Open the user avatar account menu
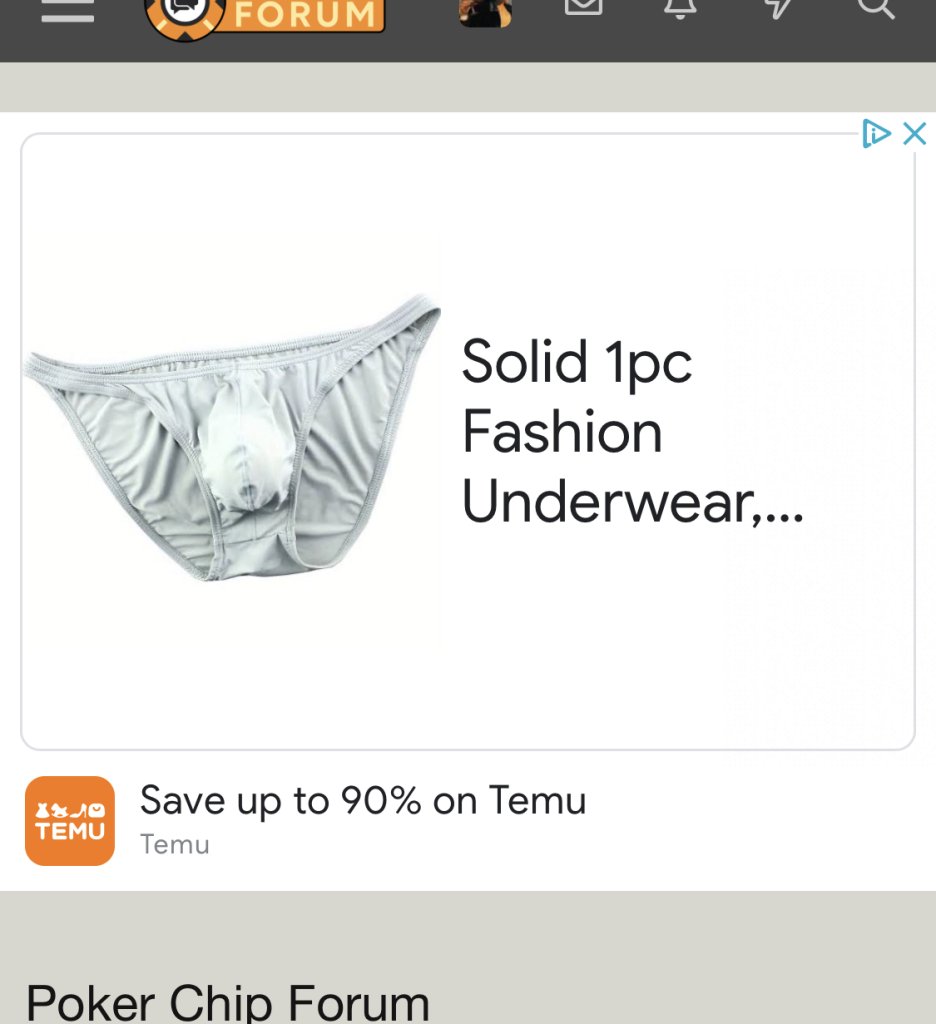This screenshot has width=936, height=1024. click(x=485, y=12)
